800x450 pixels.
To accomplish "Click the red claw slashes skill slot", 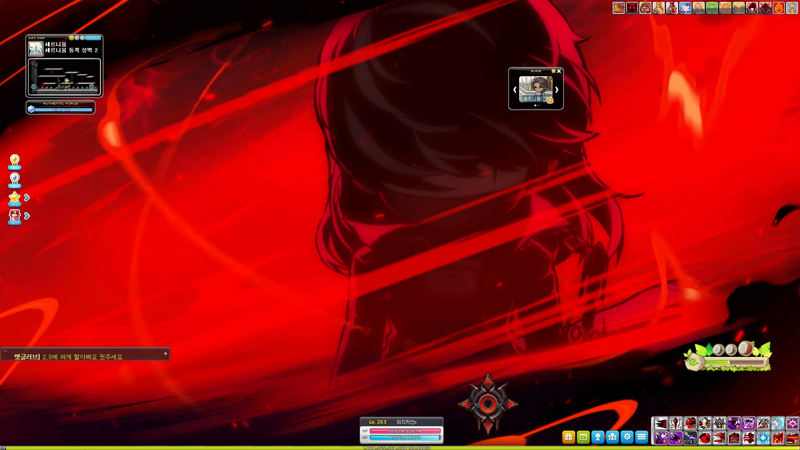I will 763,422.
